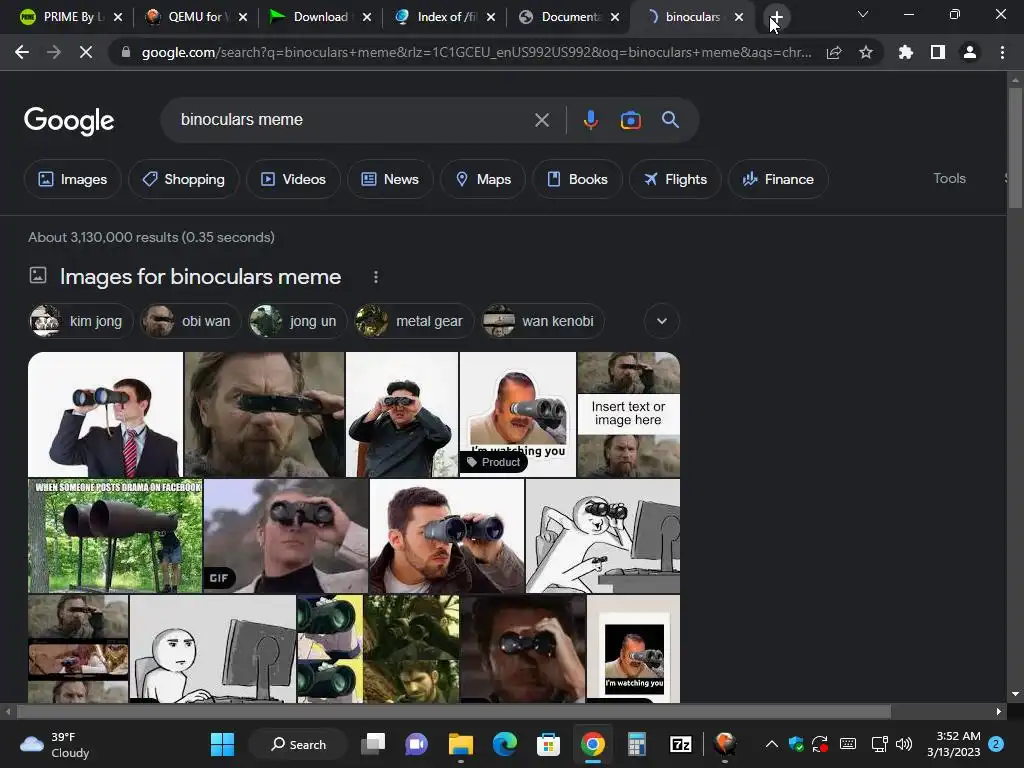Open I'm watching you product image
This screenshot has height=768, width=1024.
pyautogui.click(x=518, y=415)
